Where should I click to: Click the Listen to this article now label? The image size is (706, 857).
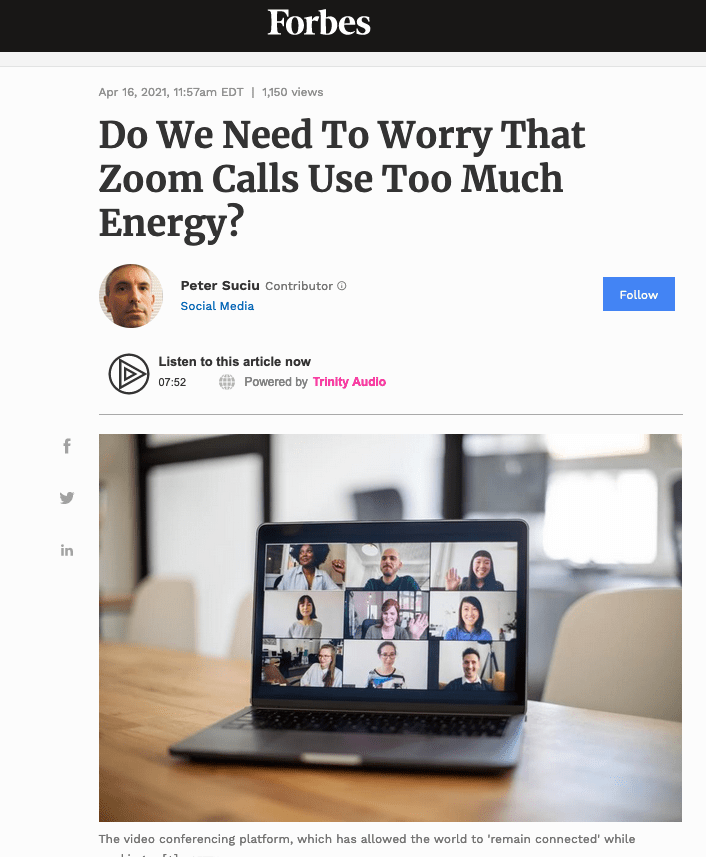click(x=234, y=361)
